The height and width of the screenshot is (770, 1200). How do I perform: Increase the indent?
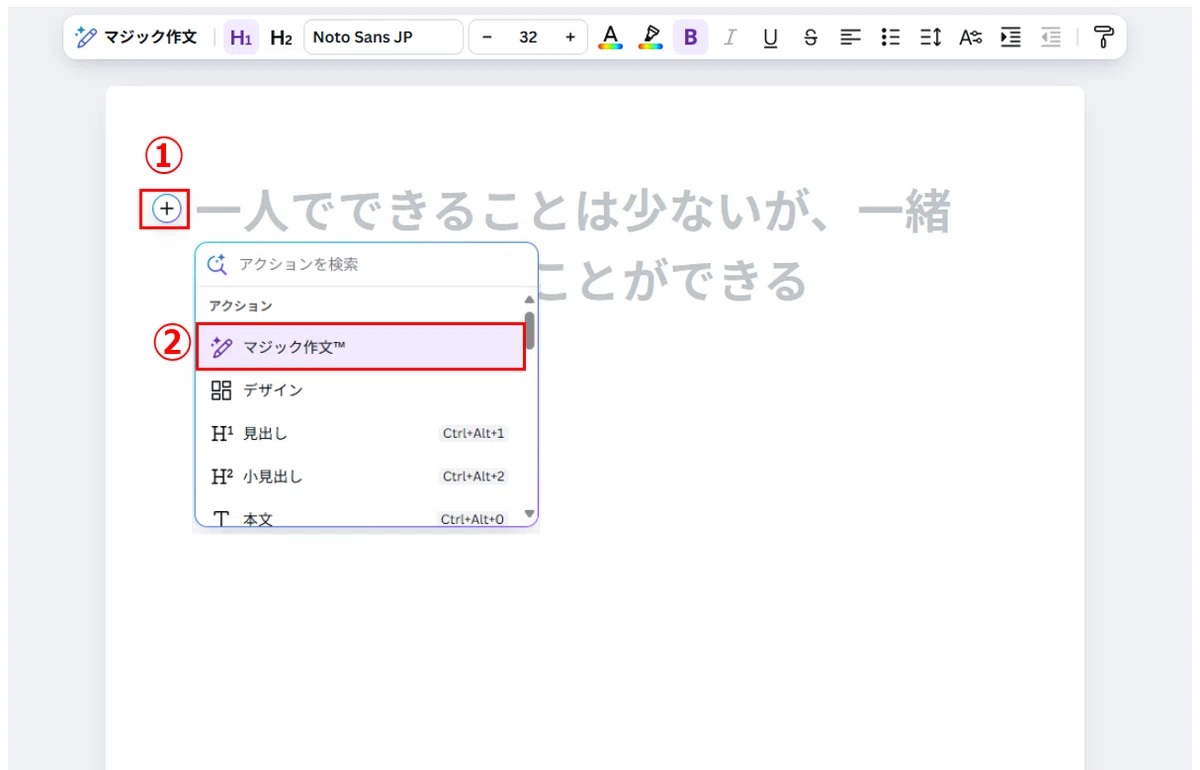(1011, 37)
